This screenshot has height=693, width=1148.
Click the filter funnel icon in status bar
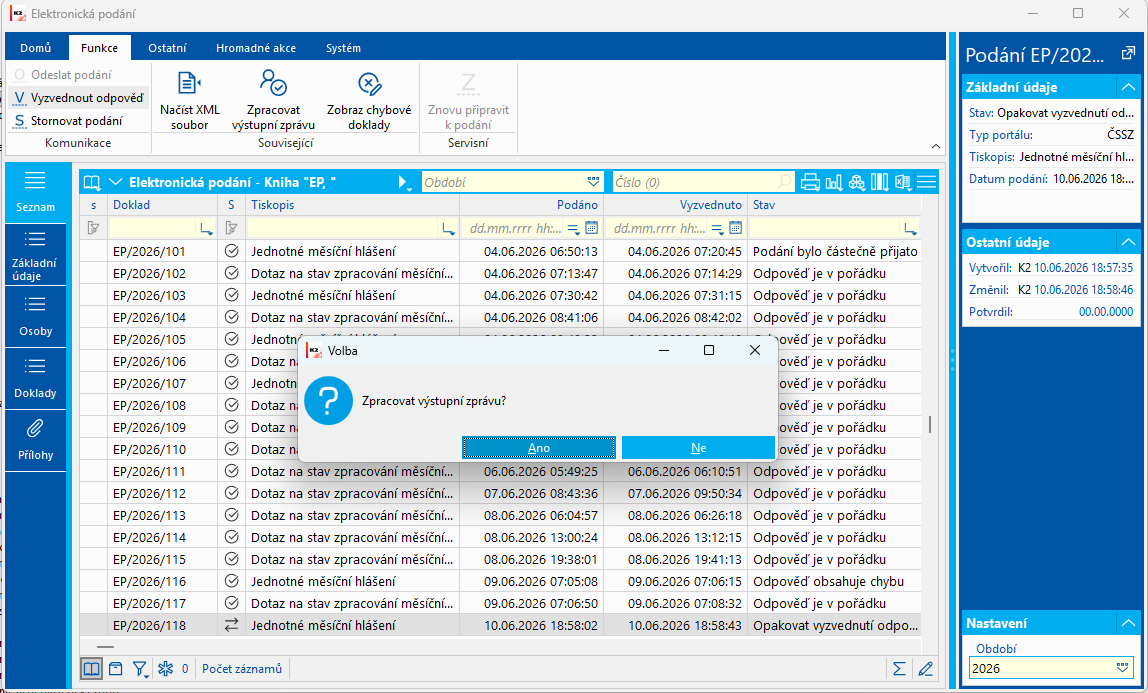coord(139,668)
